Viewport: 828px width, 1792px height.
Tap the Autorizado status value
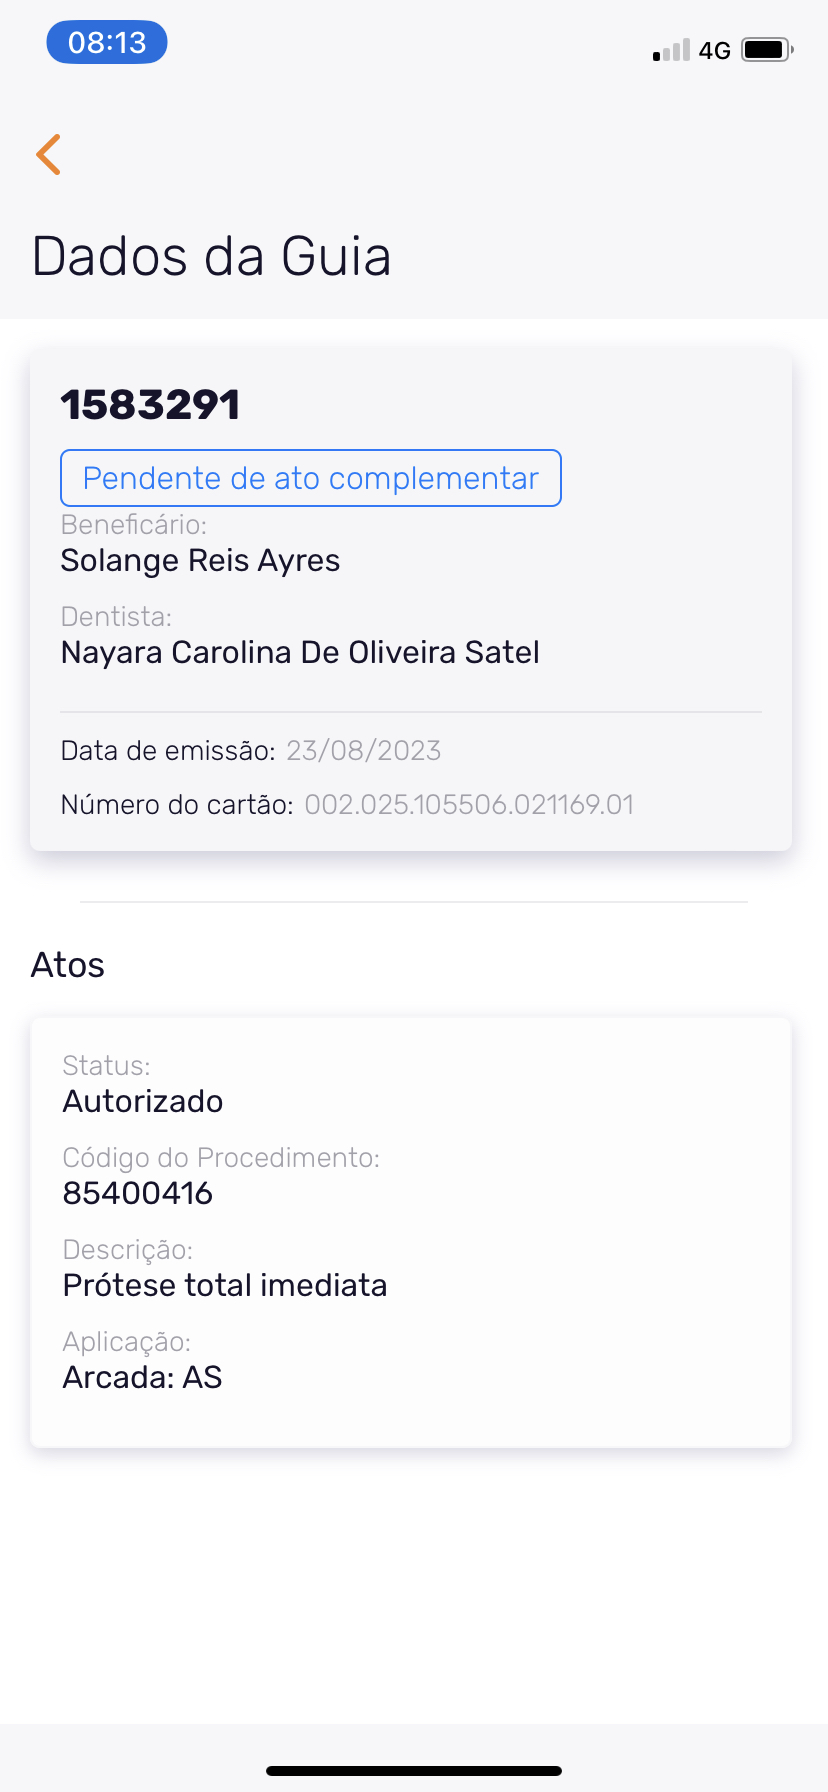[143, 1102]
